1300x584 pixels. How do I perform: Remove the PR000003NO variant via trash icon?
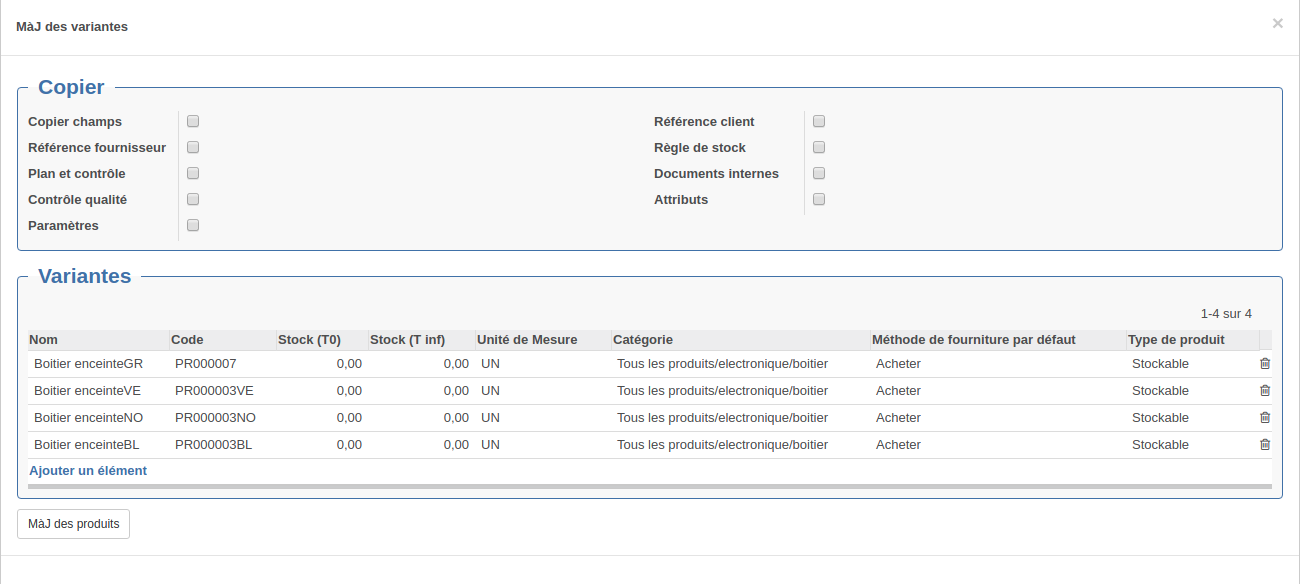pyautogui.click(x=1265, y=418)
